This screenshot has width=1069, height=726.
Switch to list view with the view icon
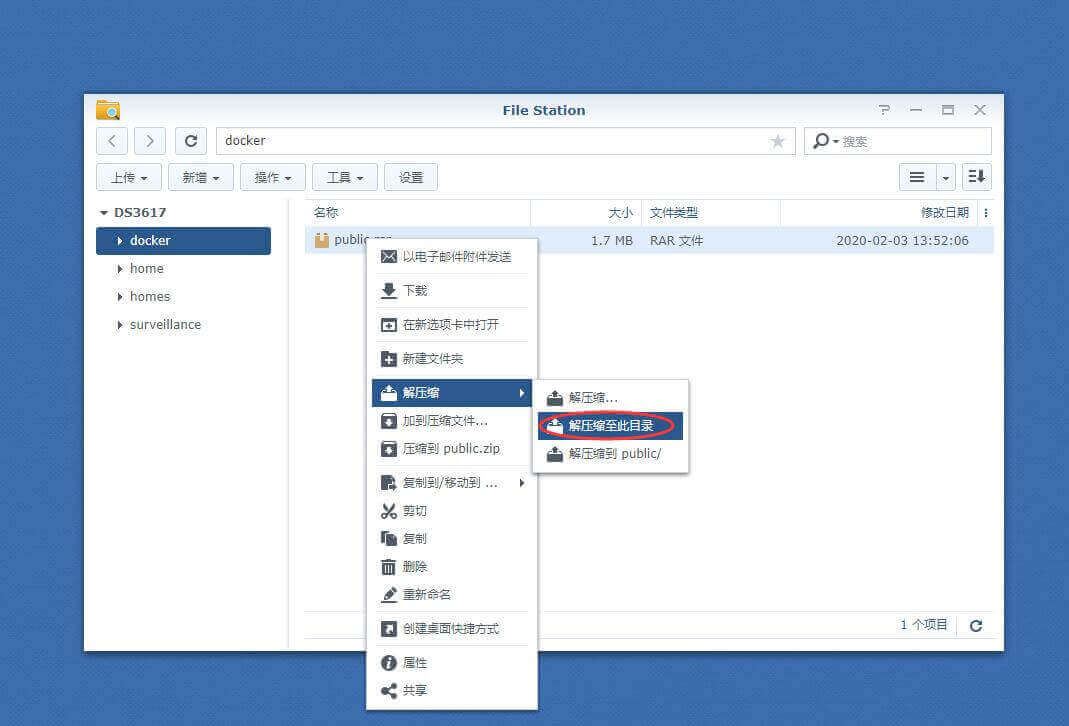click(x=916, y=177)
